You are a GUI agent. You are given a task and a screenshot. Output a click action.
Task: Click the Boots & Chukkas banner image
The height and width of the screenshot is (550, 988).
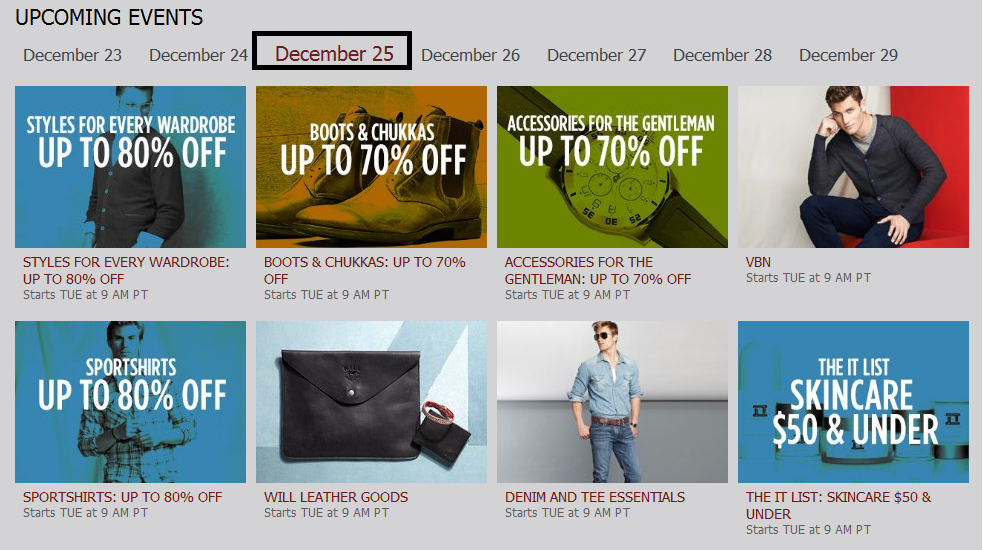371,167
